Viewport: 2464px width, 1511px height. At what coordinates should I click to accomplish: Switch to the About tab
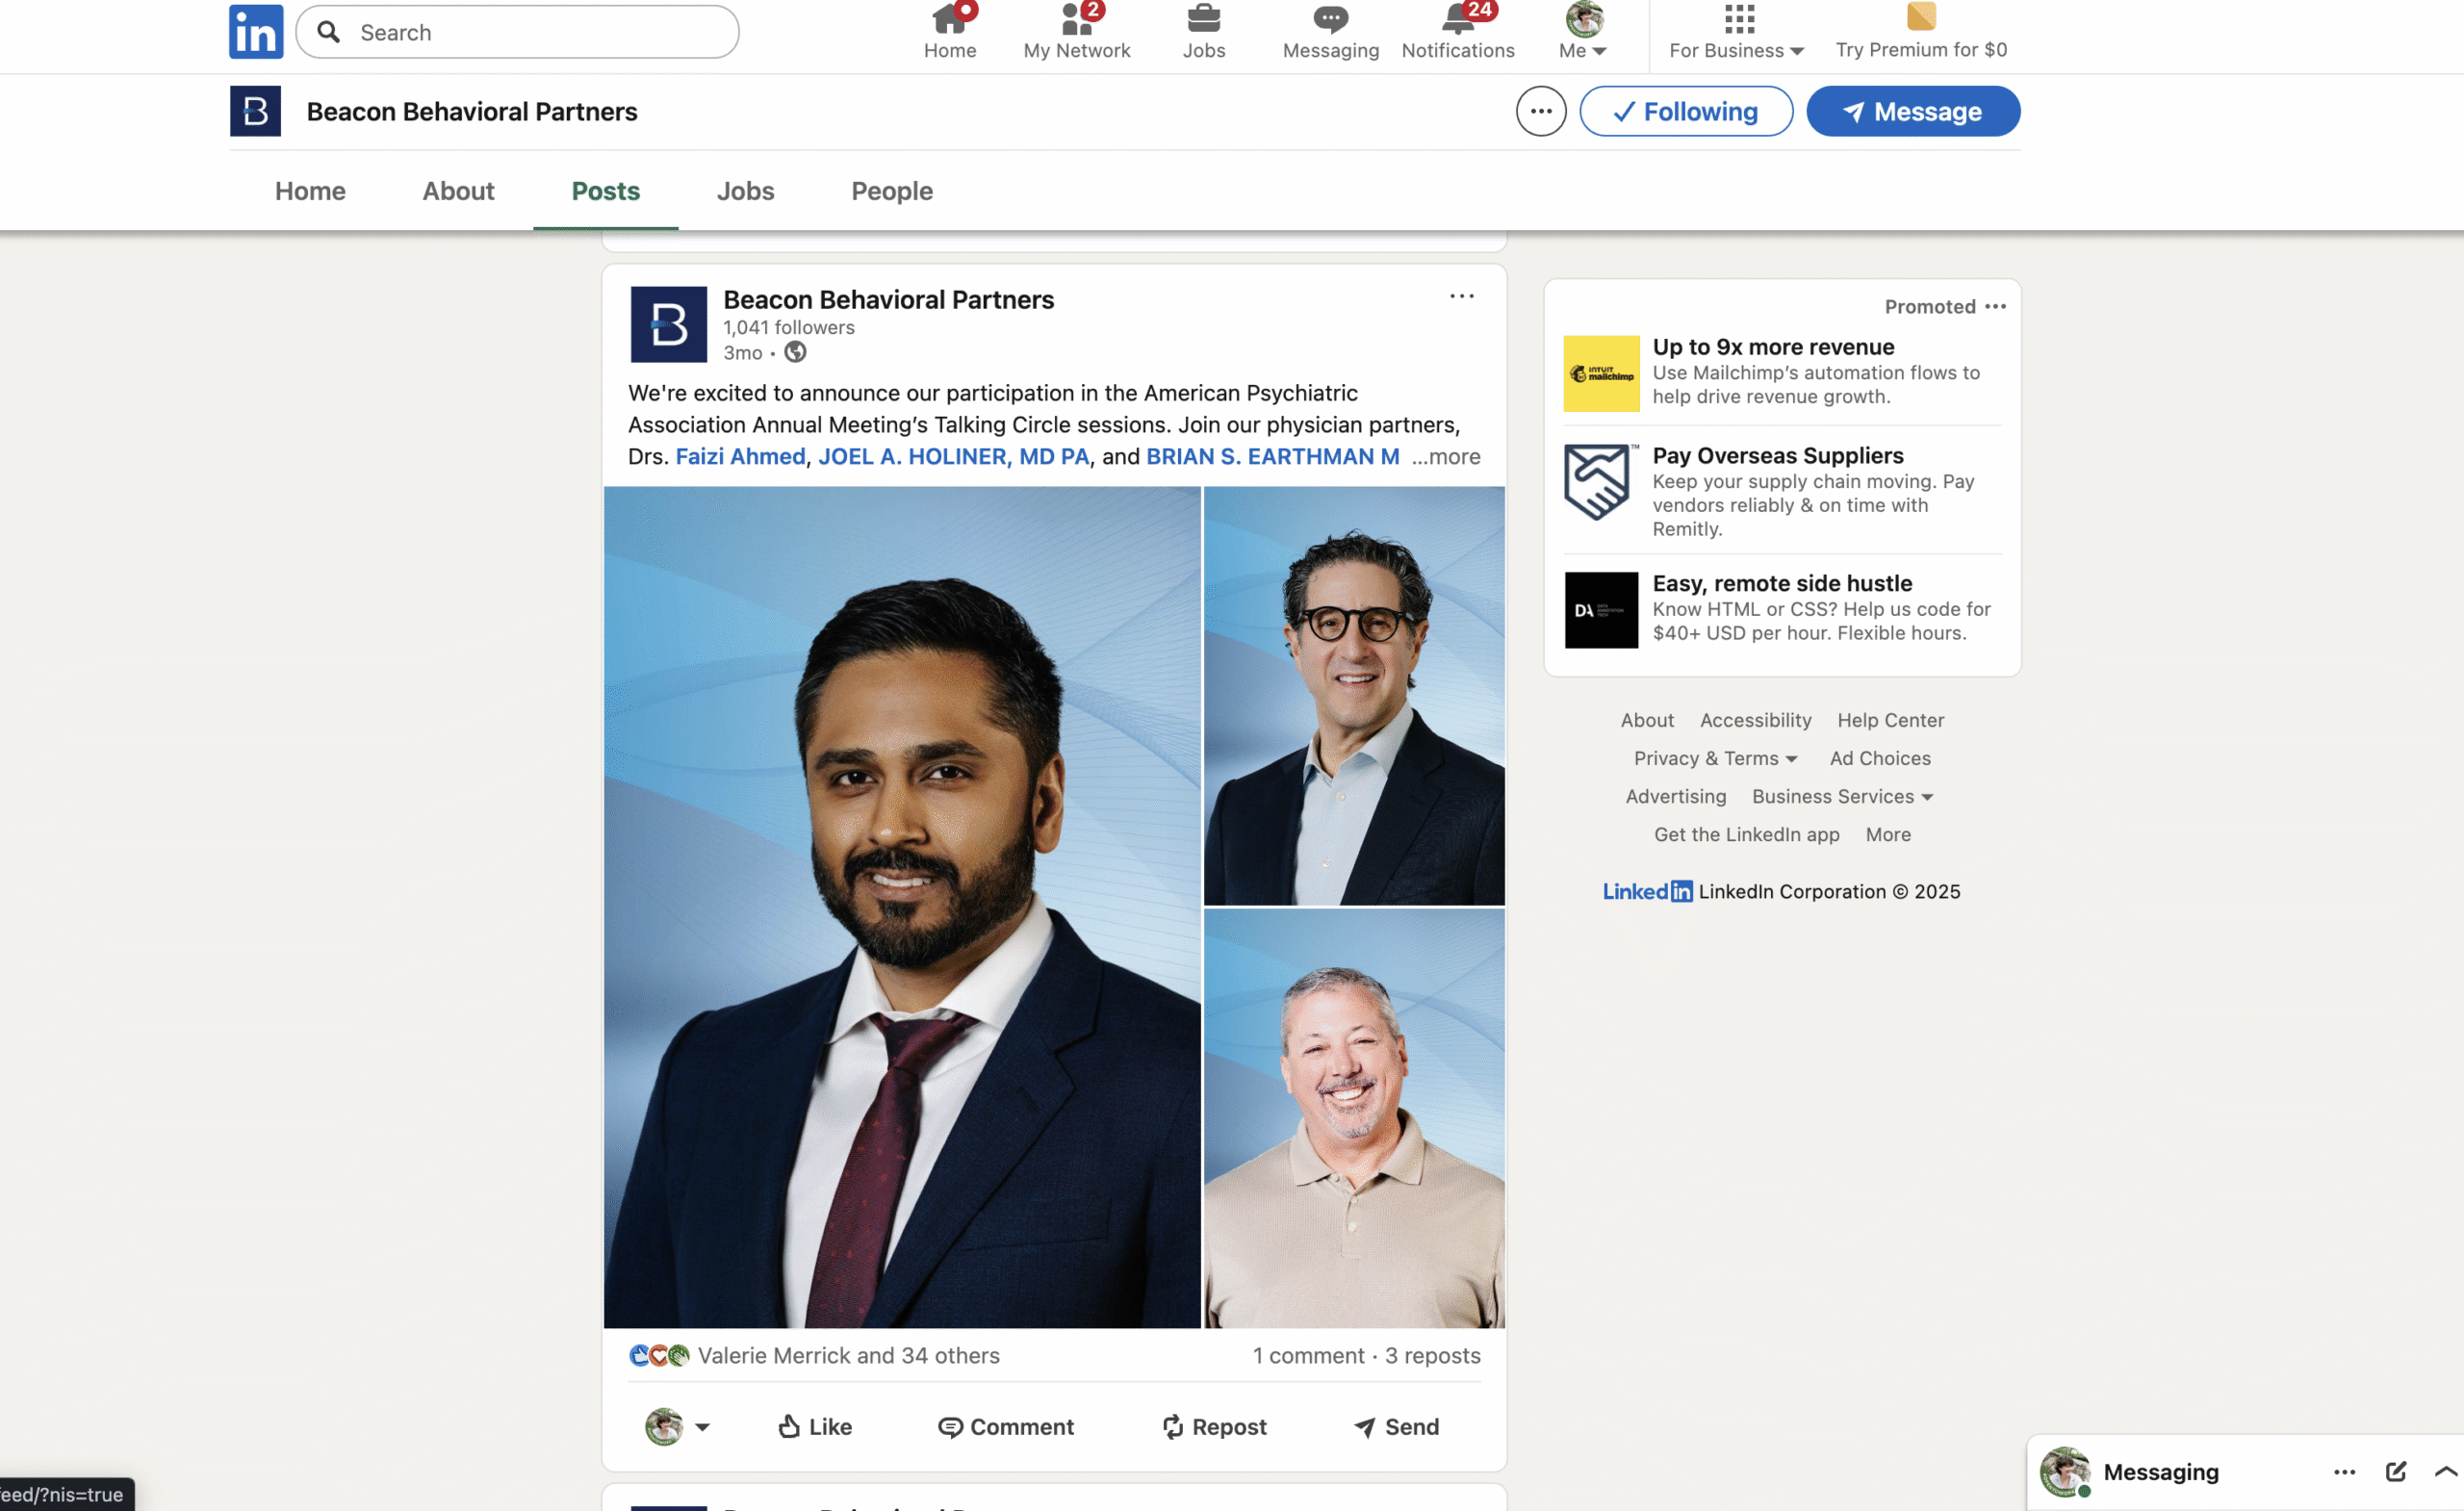(x=458, y=191)
